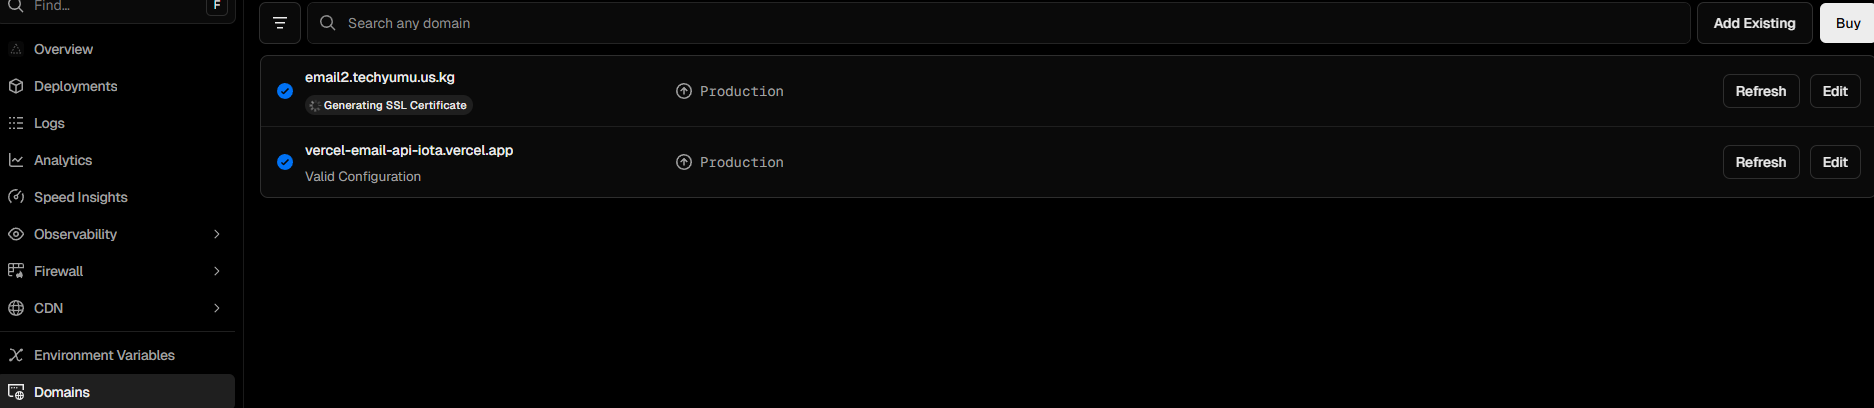Screen dimensions: 1874x408
Task: Expand the Observability submenu chevron
Action: tap(217, 234)
